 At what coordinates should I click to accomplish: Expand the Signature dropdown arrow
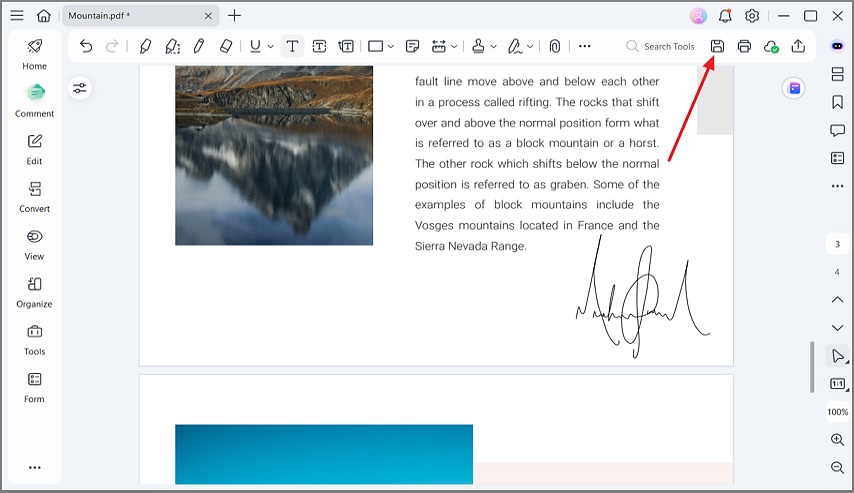tap(530, 47)
